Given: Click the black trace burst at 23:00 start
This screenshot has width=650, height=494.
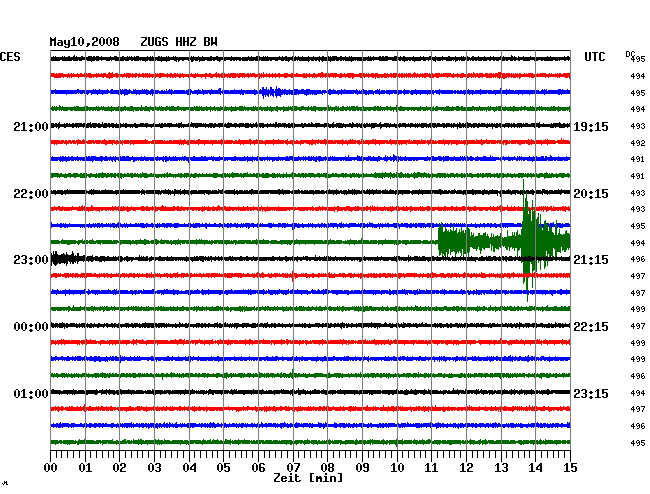Looking at the screenshot, I should [x=66, y=259].
